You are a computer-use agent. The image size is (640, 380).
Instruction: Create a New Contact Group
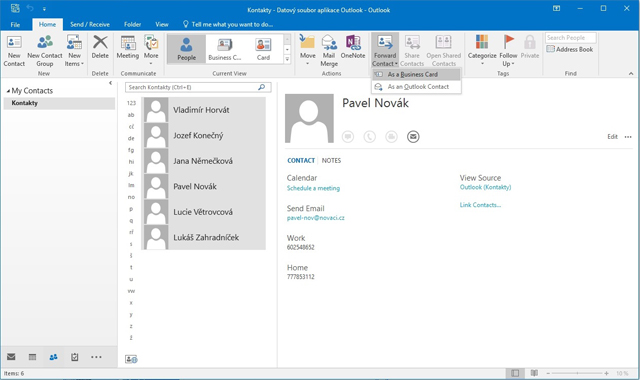pos(45,51)
